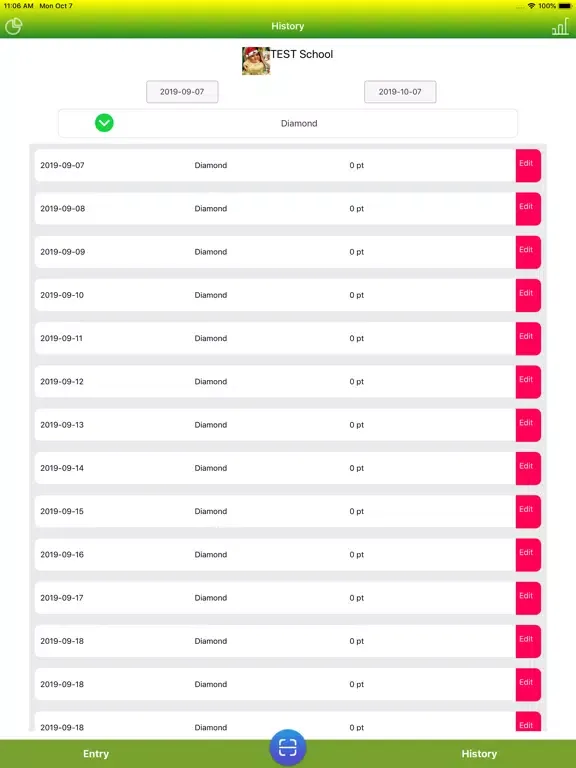Edit the 2019-09-08 Diamond entry
This screenshot has height=768, width=576.
tap(528, 209)
